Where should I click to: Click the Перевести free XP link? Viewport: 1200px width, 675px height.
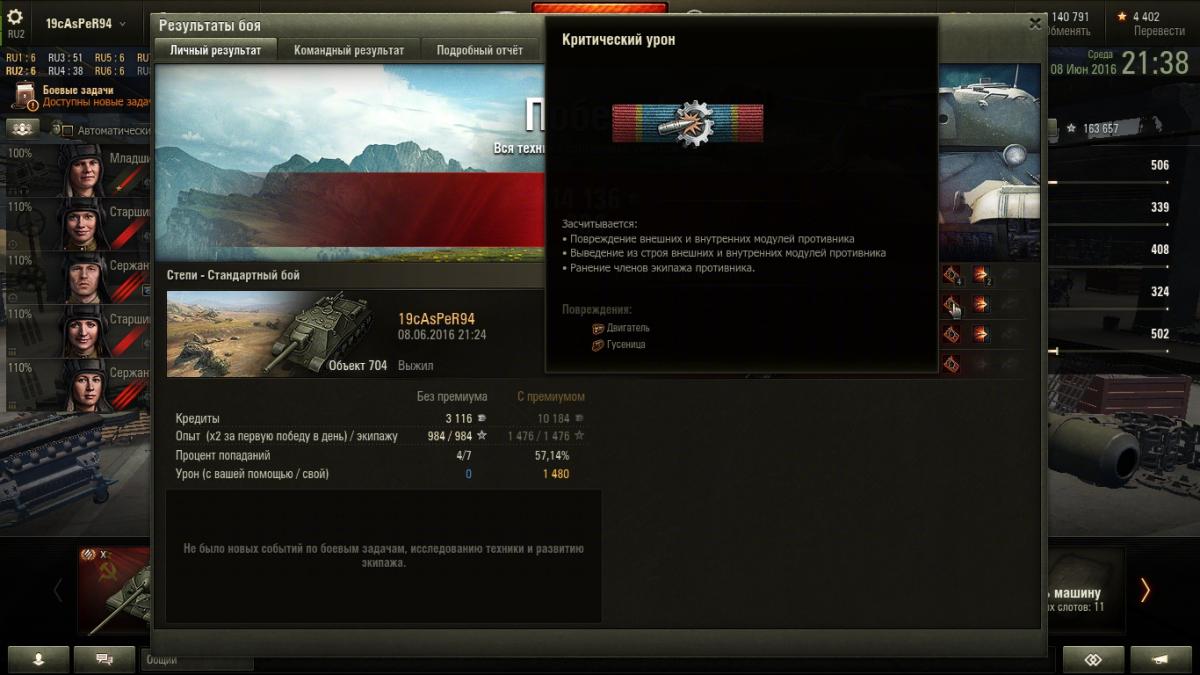tap(1159, 31)
